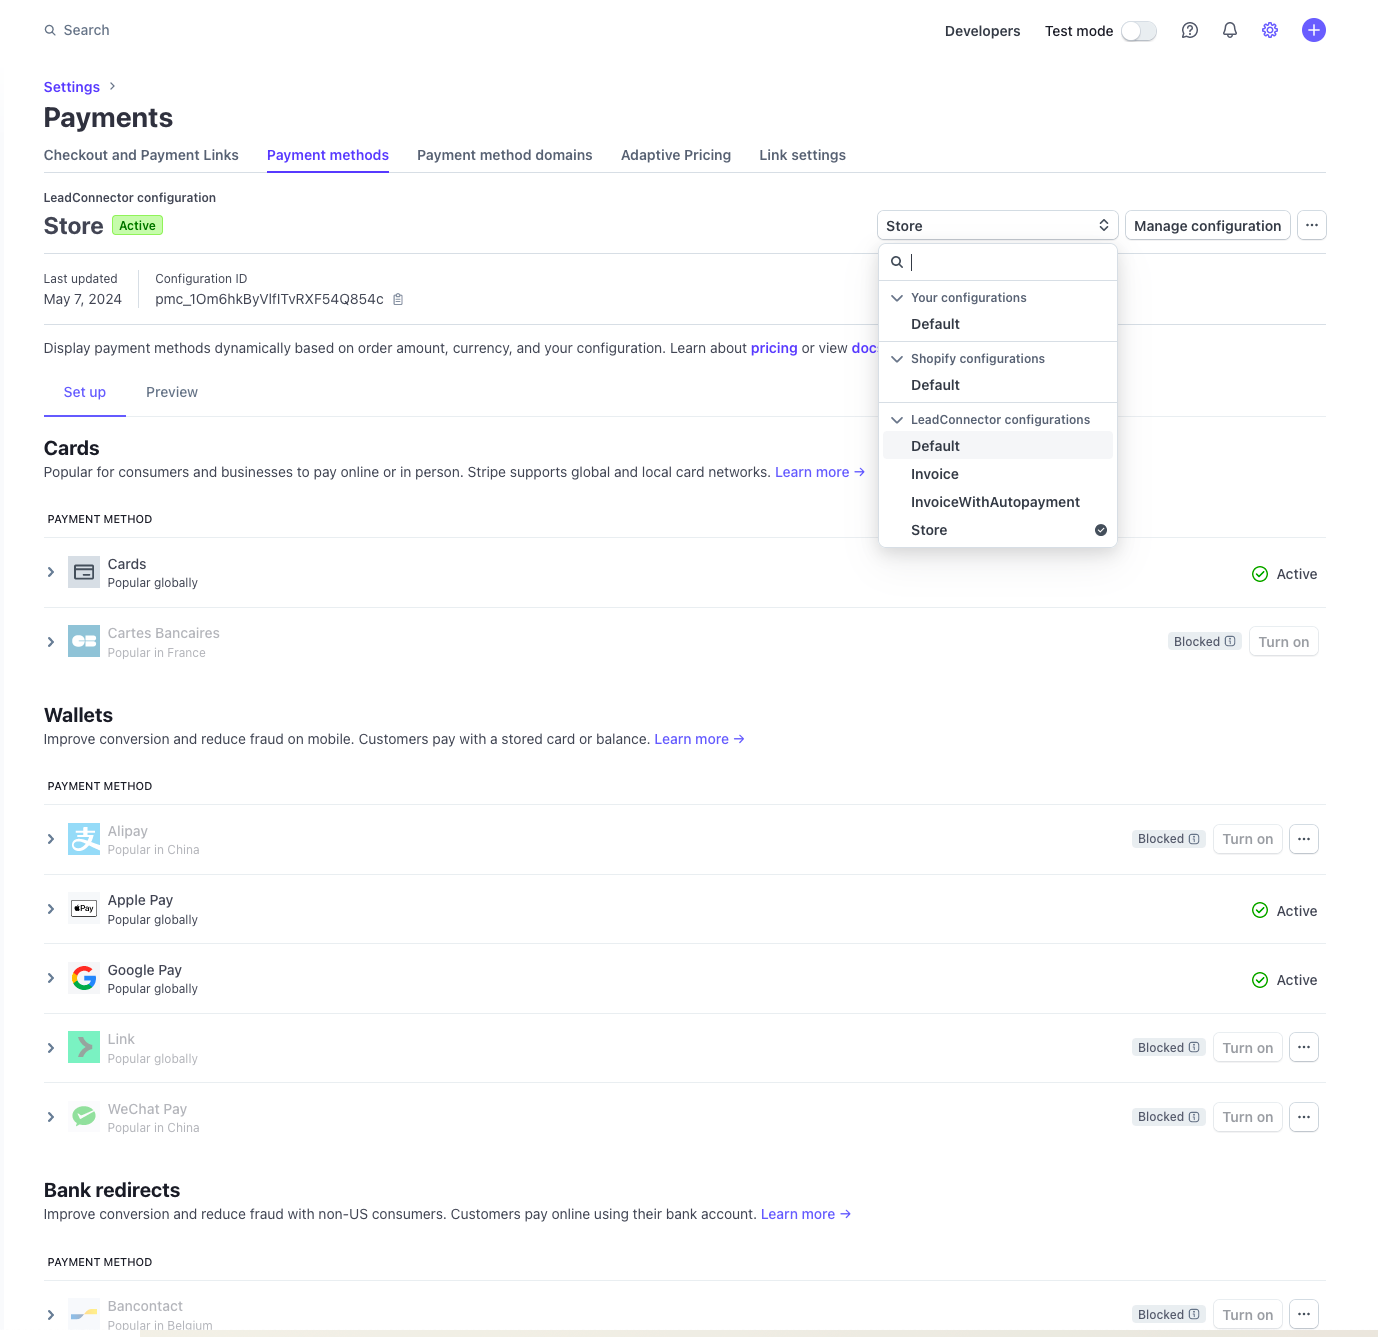This screenshot has width=1378, height=1337.
Task: Turn on Bancontact
Action: tap(1248, 1315)
